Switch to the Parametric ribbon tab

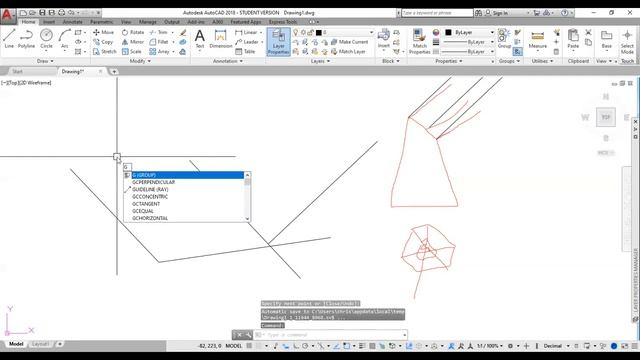(102, 22)
